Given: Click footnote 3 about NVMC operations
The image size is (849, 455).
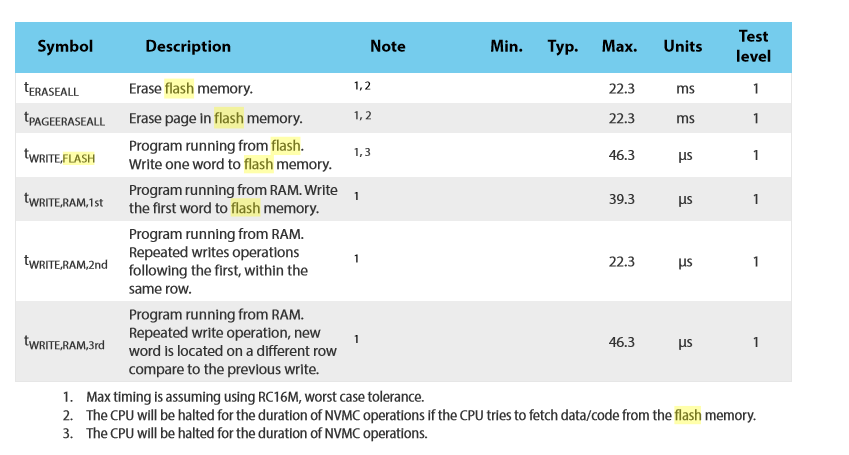Looking at the screenshot, I should [x=256, y=434].
